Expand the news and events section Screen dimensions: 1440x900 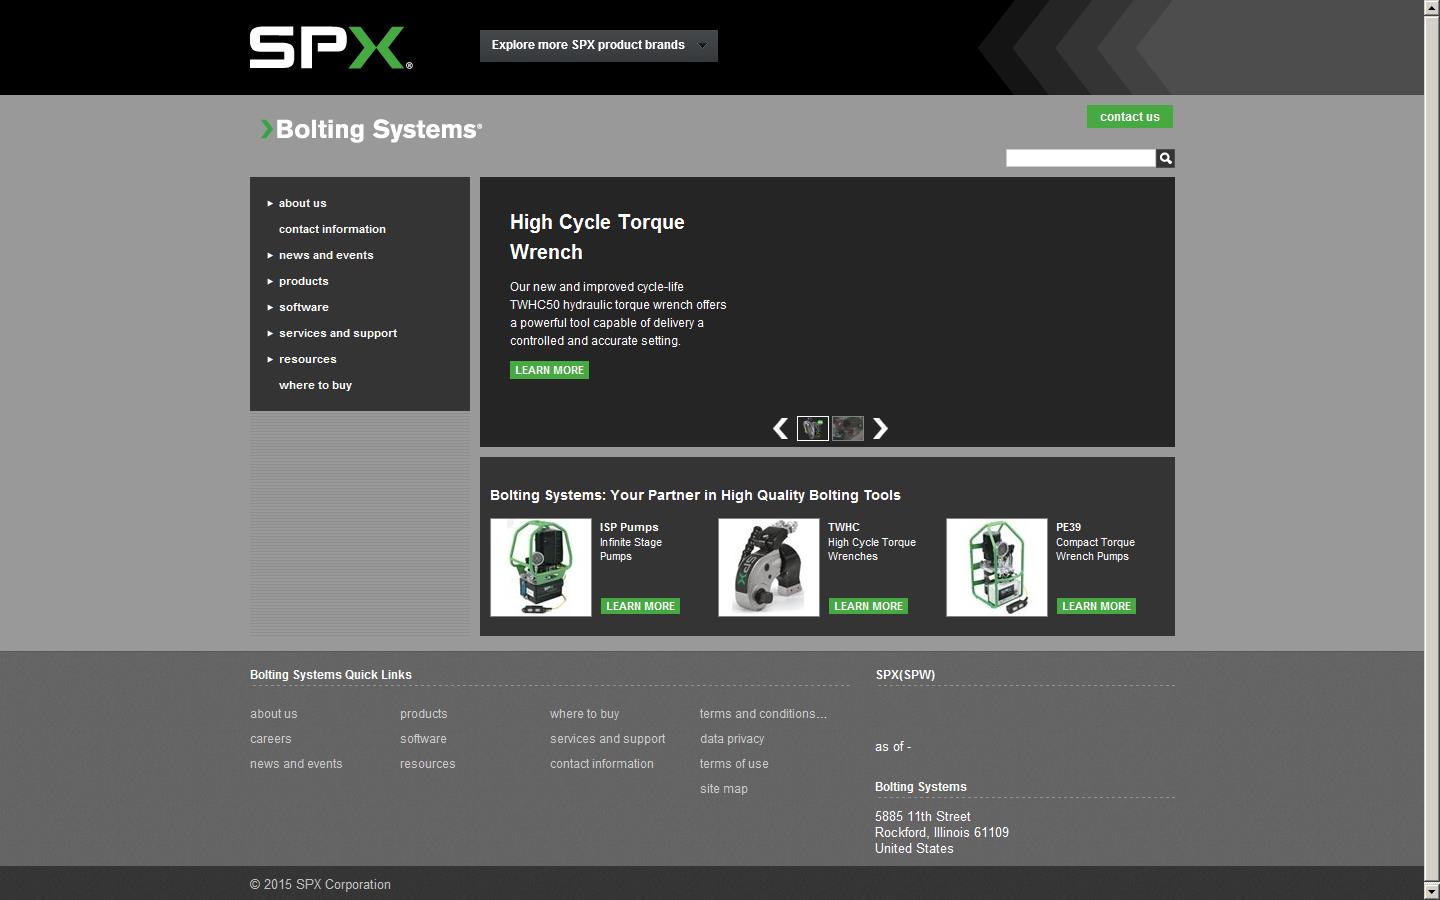pyautogui.click(x=325, y=255)
